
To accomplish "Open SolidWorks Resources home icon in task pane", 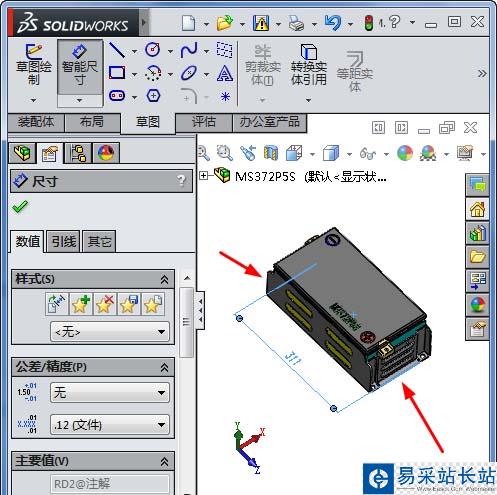I will pos(477,209).
